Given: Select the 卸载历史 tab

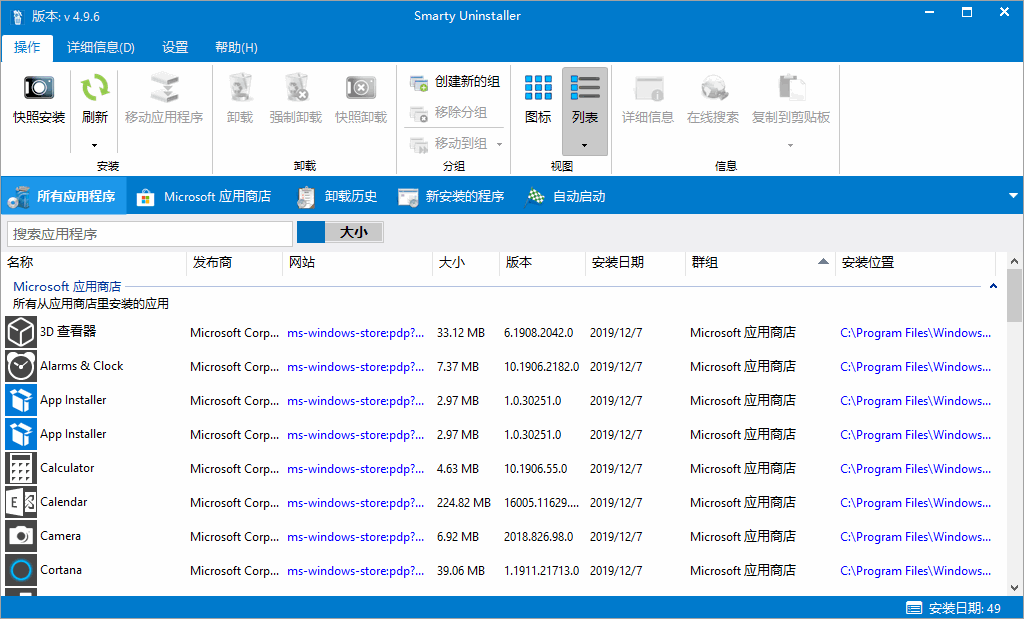Looking at the screenshot, I should (x=337, y=196).
